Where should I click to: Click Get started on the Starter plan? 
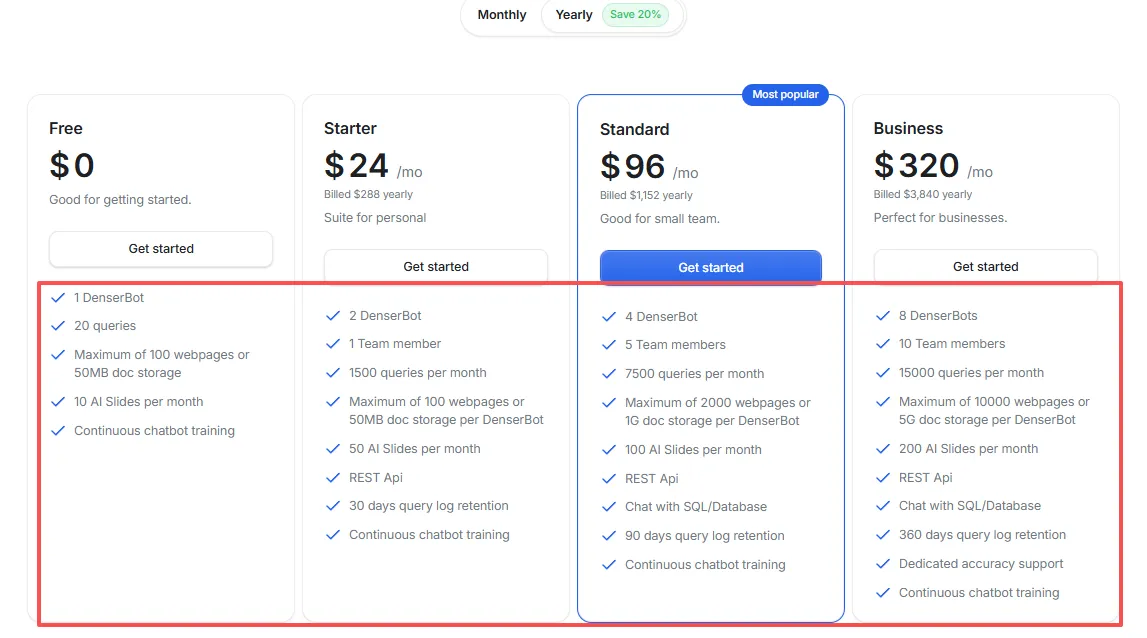pos(435,266)
